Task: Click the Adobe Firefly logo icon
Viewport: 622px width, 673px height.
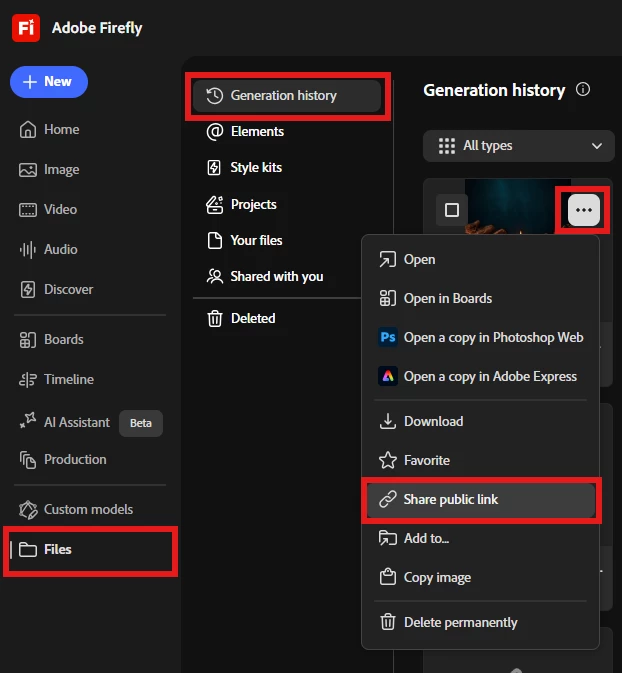Action: 26,28
